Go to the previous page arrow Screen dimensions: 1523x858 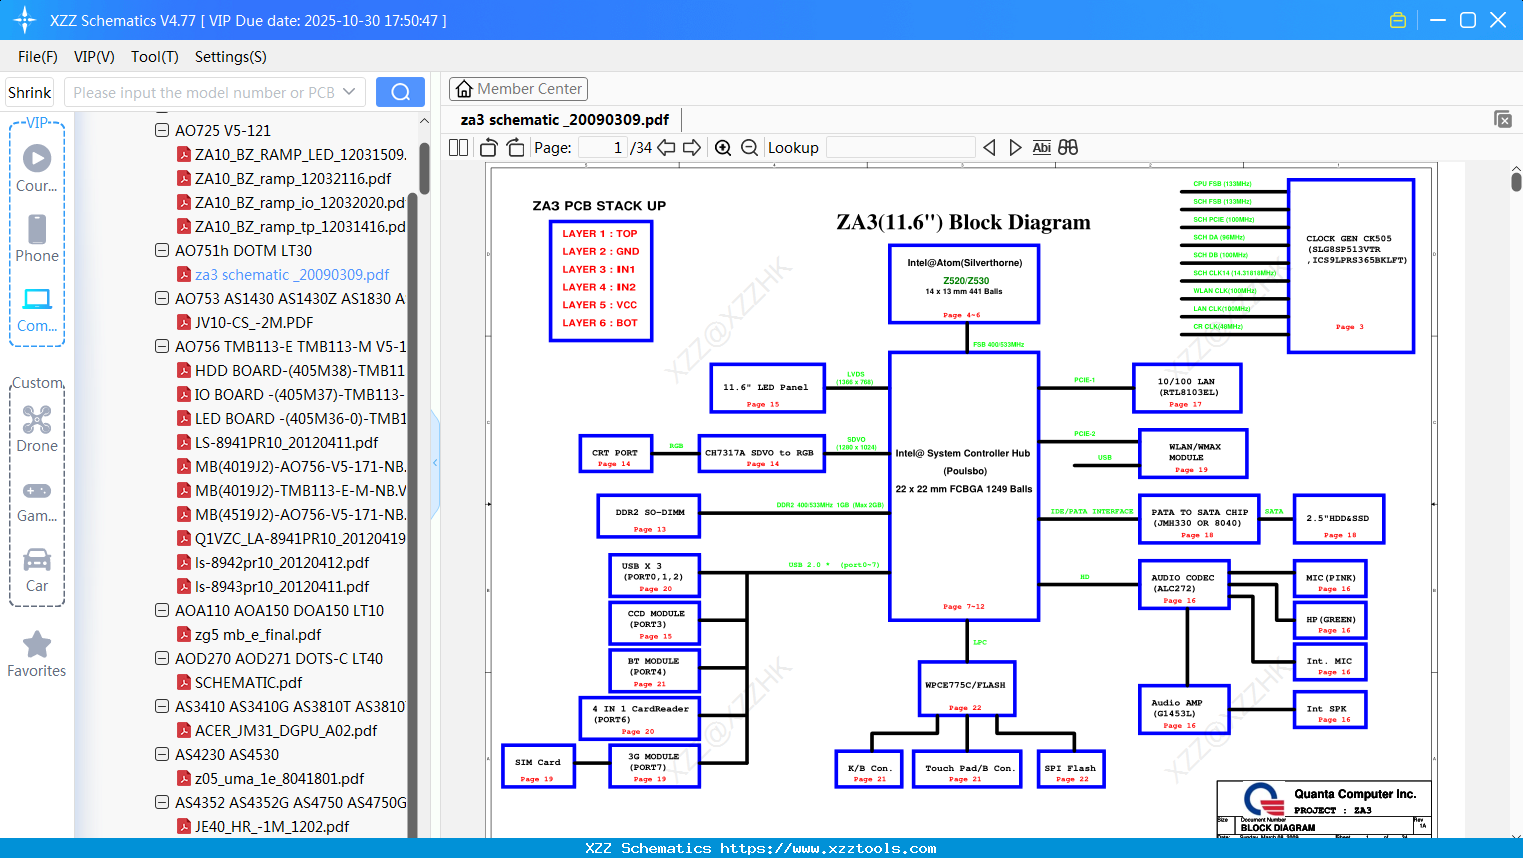tap(666, 148)
